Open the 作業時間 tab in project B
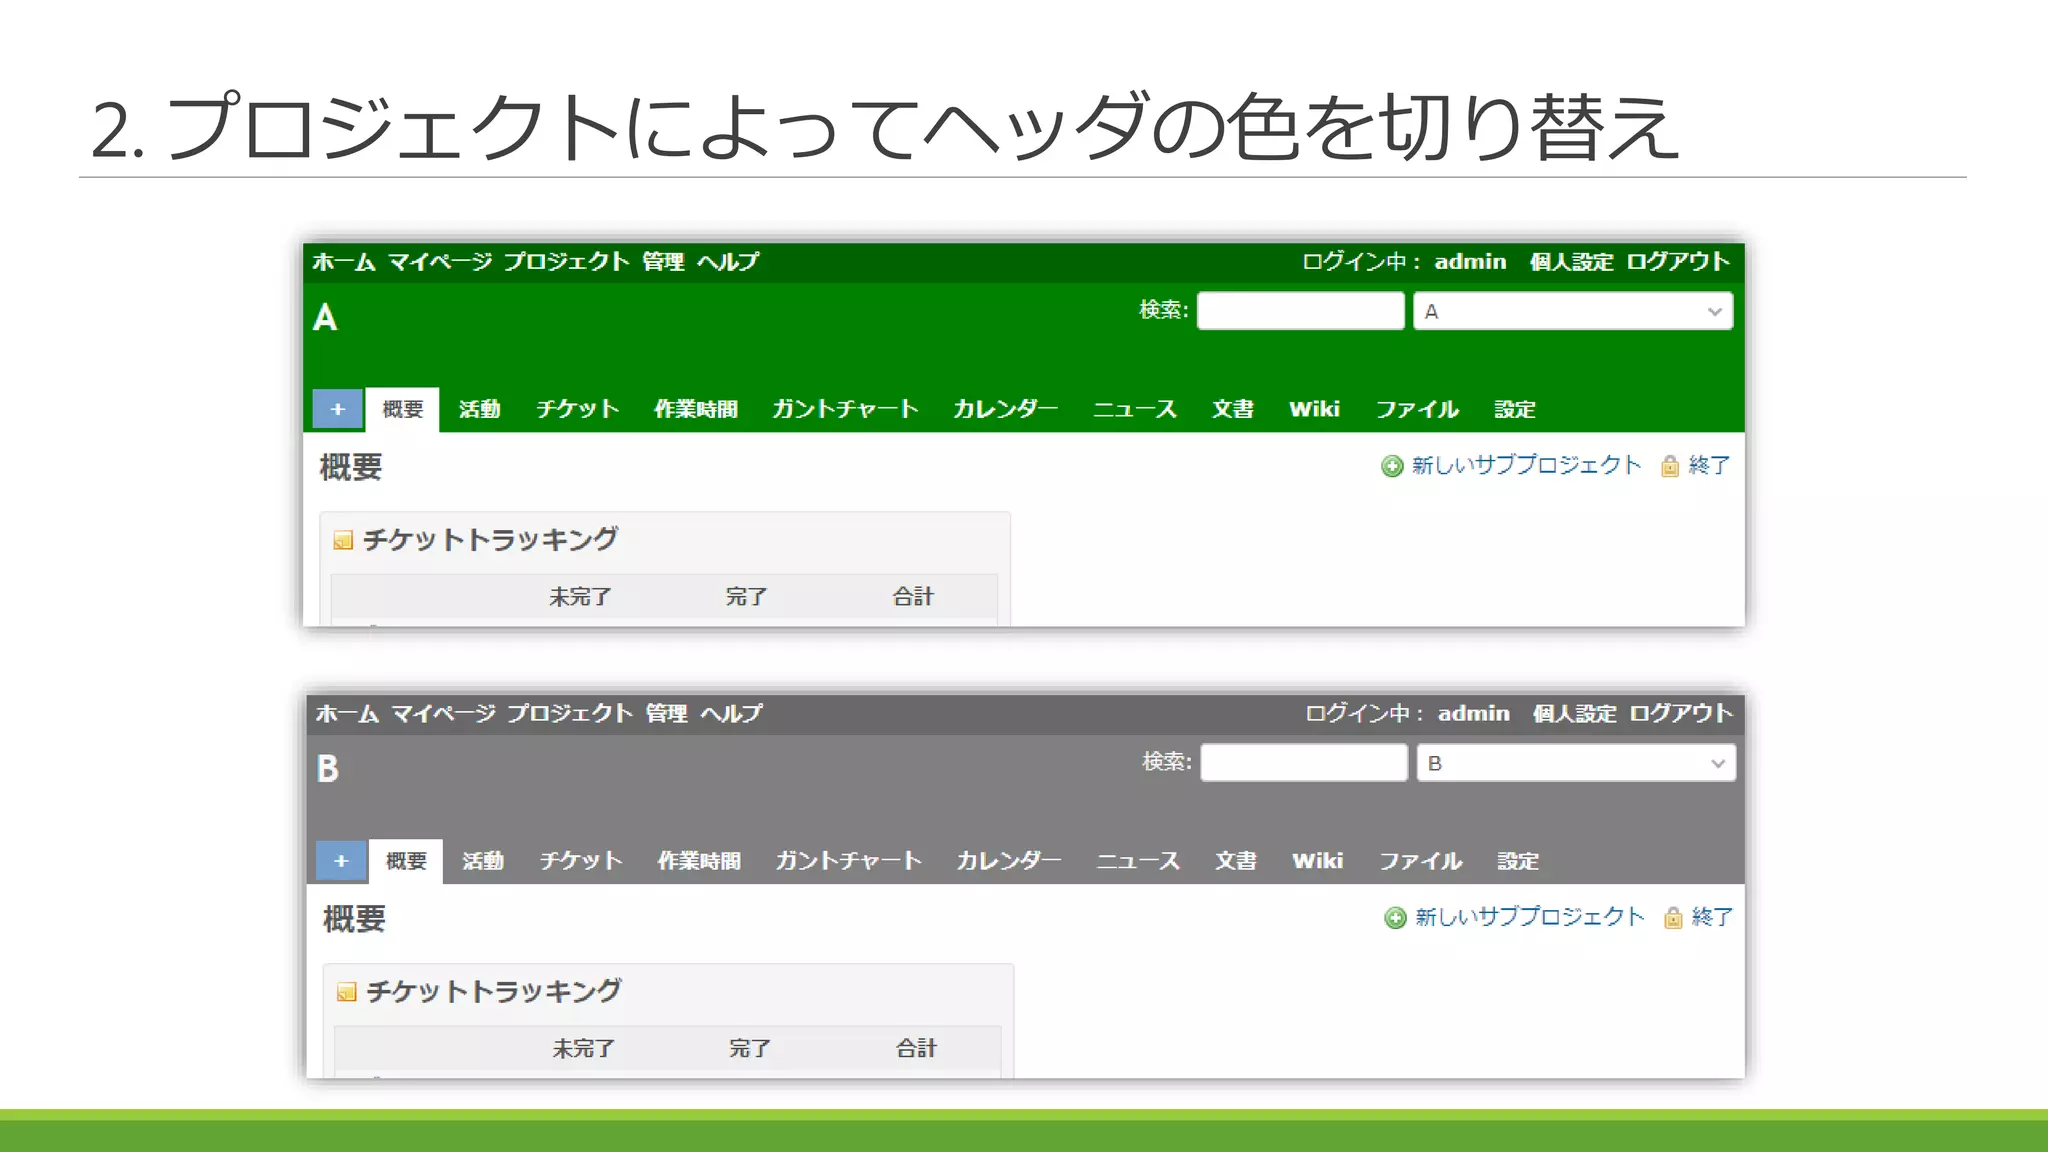The image size is (2048, 1152). point(699,861)
